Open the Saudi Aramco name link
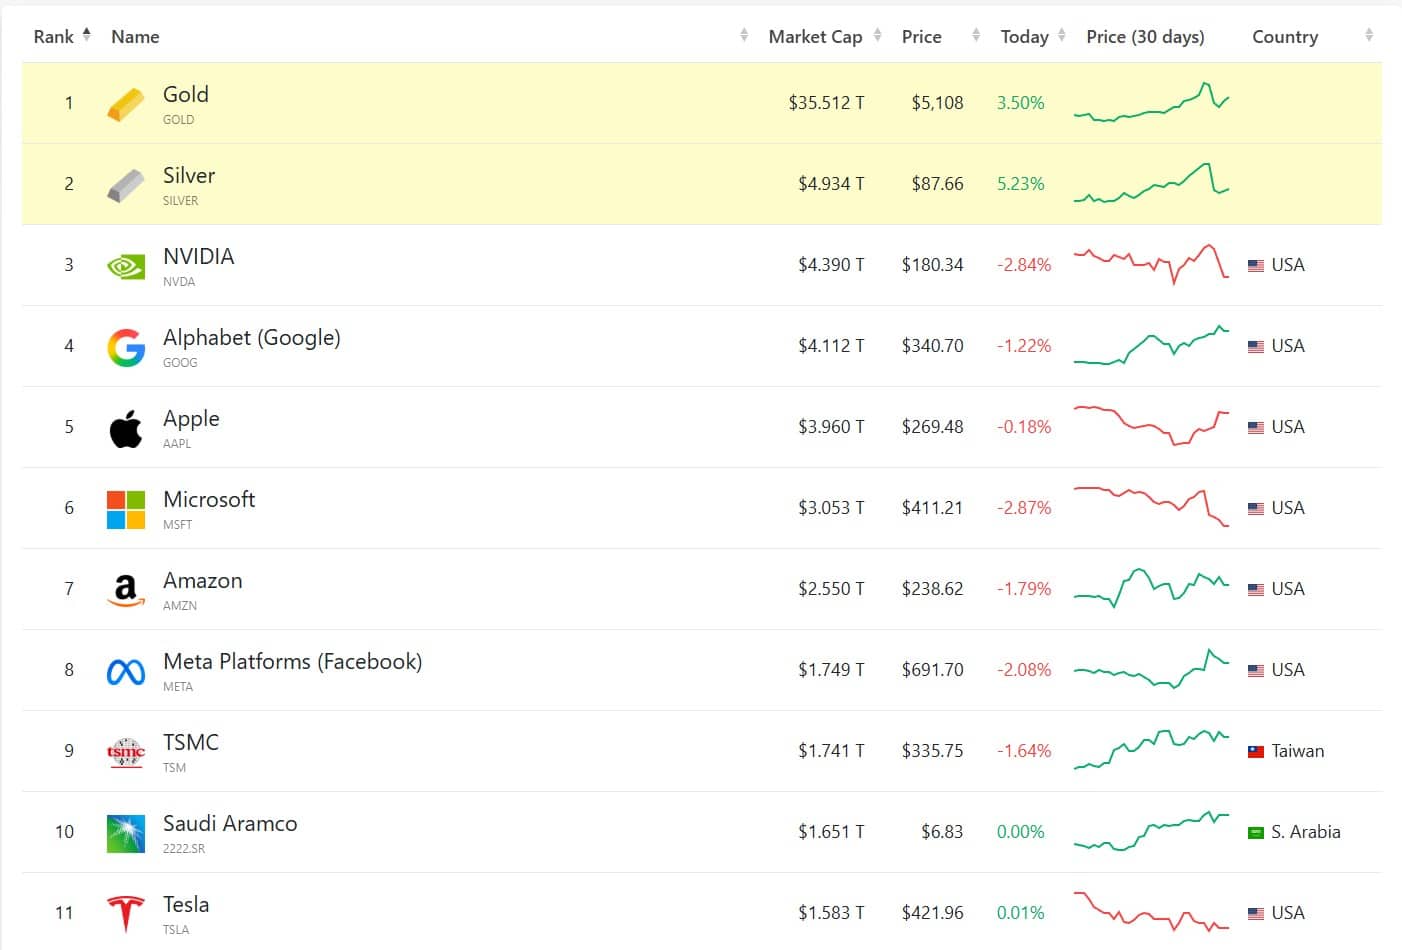 [230, 823]
